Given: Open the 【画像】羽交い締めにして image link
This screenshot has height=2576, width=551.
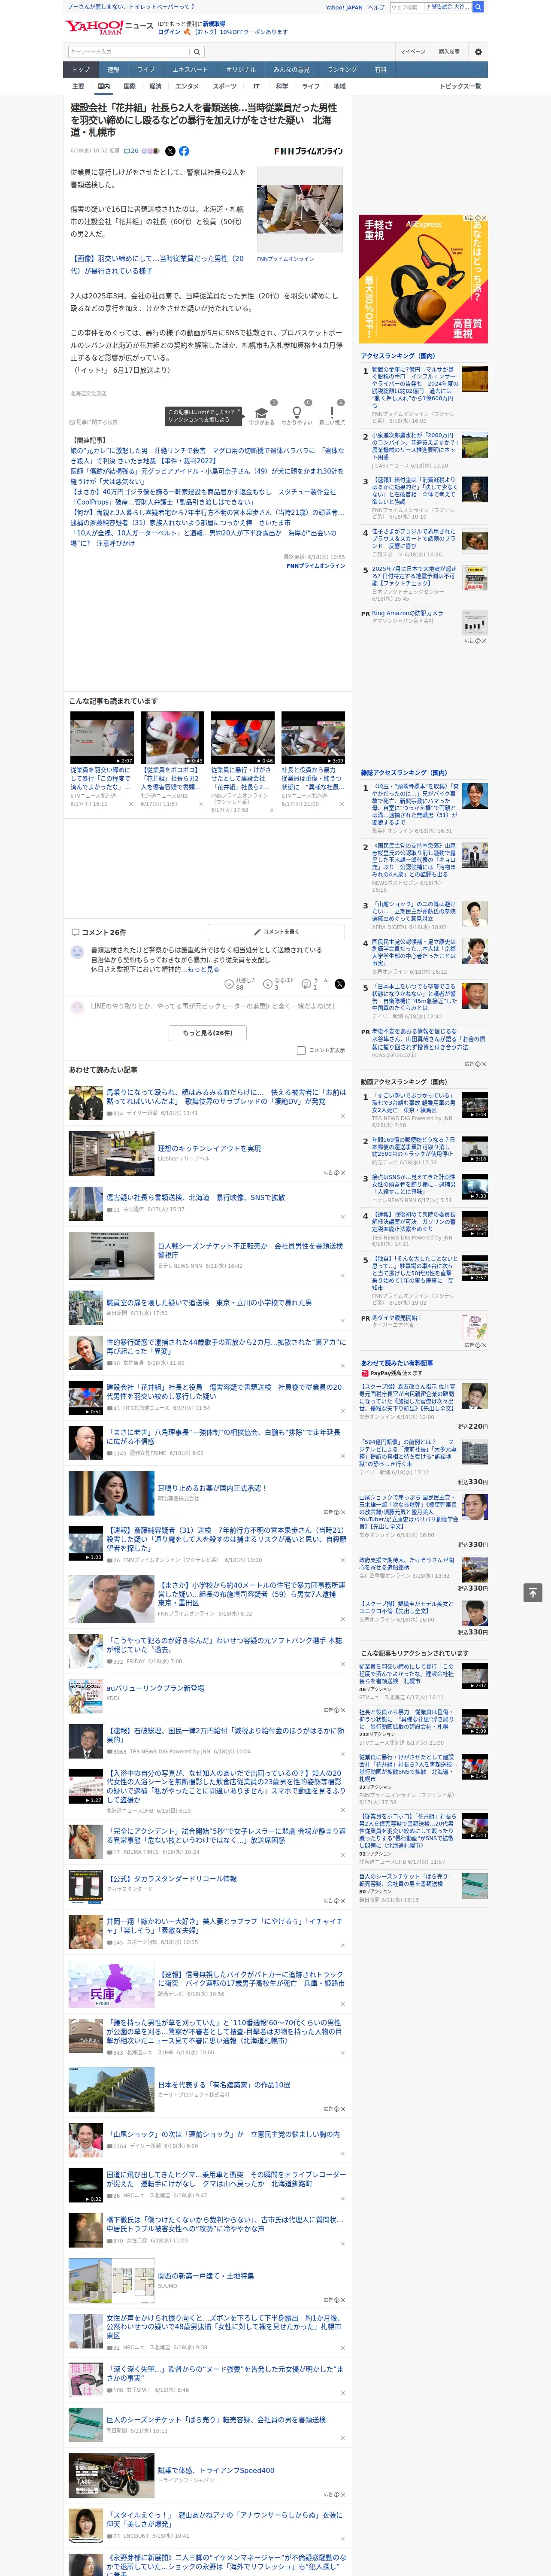Looking at the screenshot, I should click(x=157, y=264).
